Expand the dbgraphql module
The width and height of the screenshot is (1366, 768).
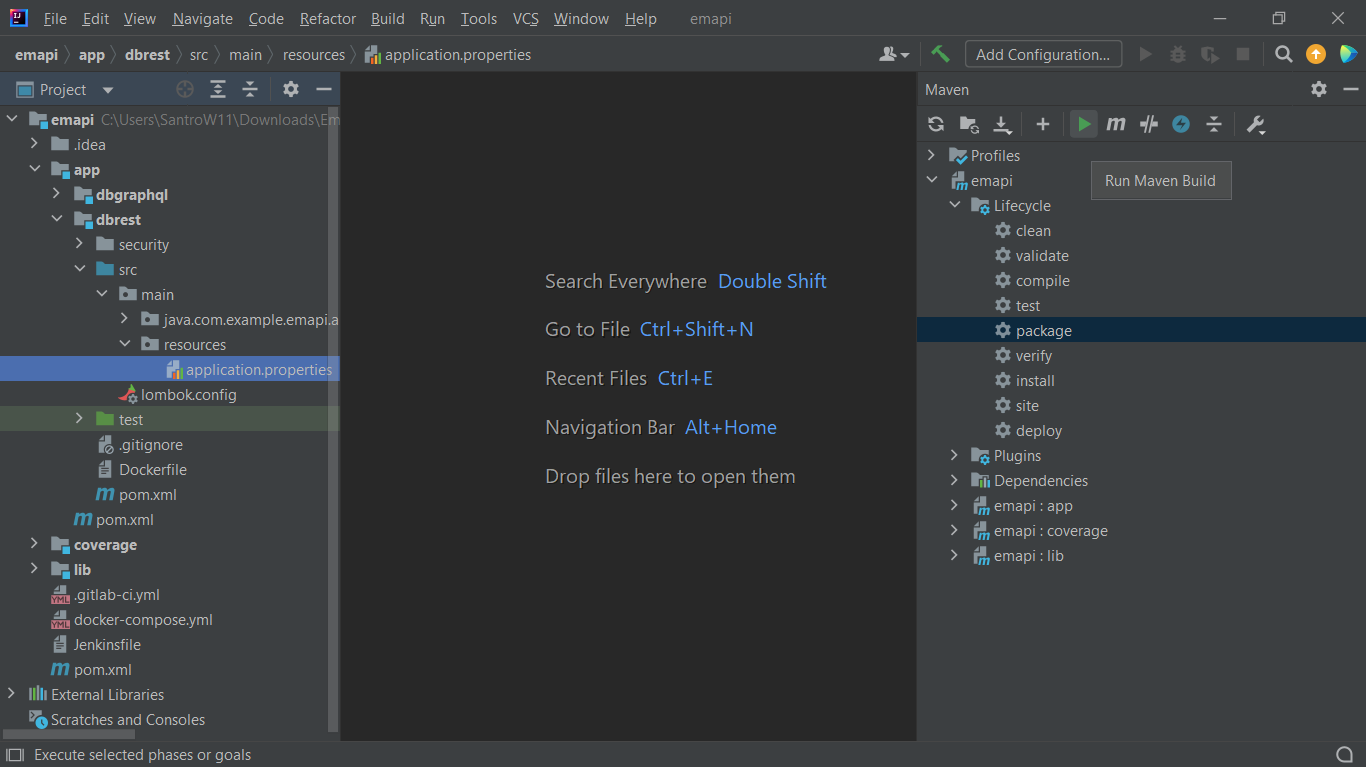pos(57,195)
